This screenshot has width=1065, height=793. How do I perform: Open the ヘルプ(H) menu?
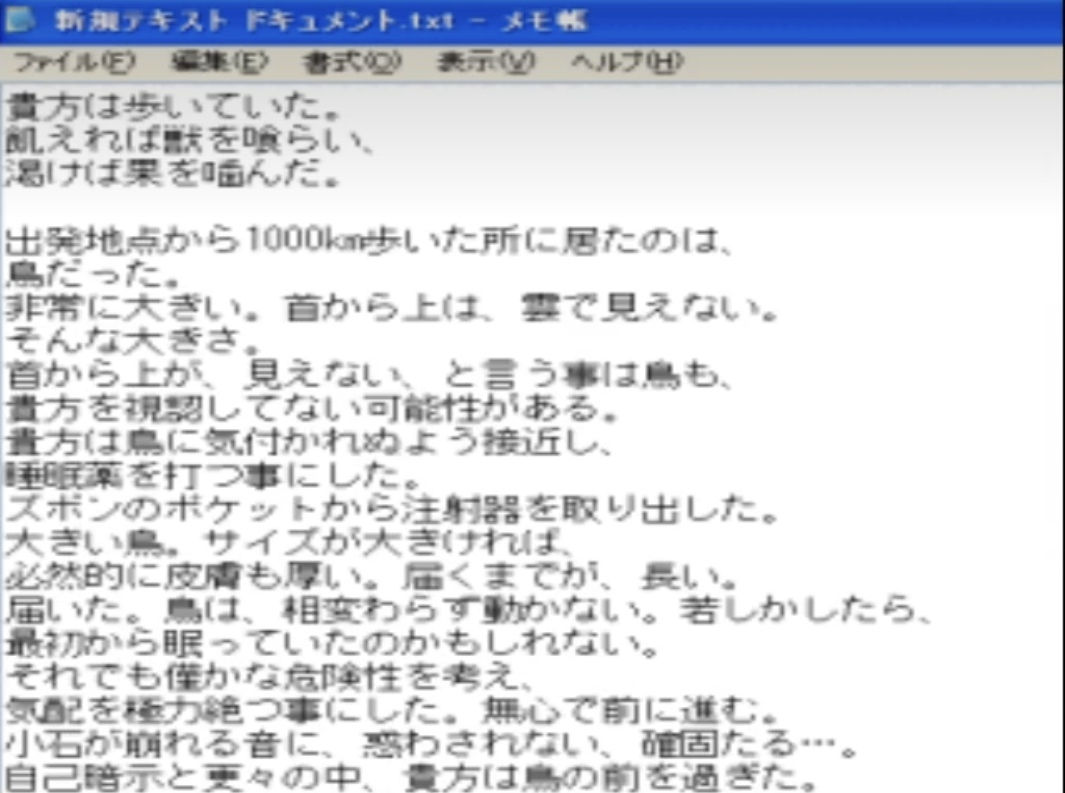click(x=626, y=63)
